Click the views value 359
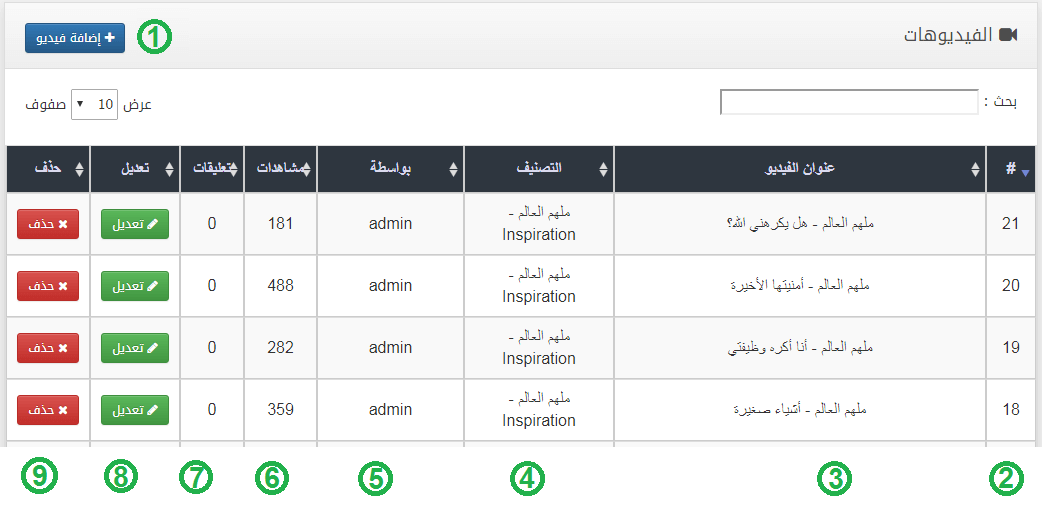Viewport: 1042px width, 522px height. point(280,410)
